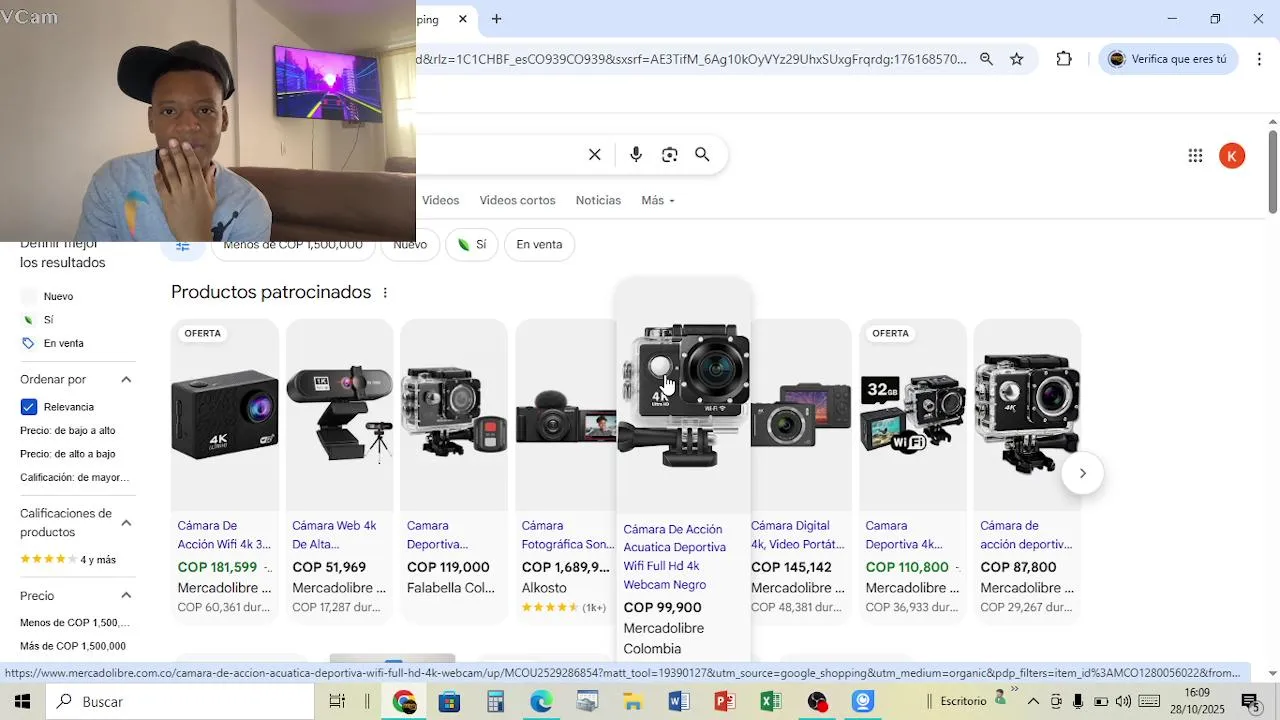This screenshot has height=720, width=1280.
Task: Show next sponsored products with arrow
Action: click(x=1082, y=473)
